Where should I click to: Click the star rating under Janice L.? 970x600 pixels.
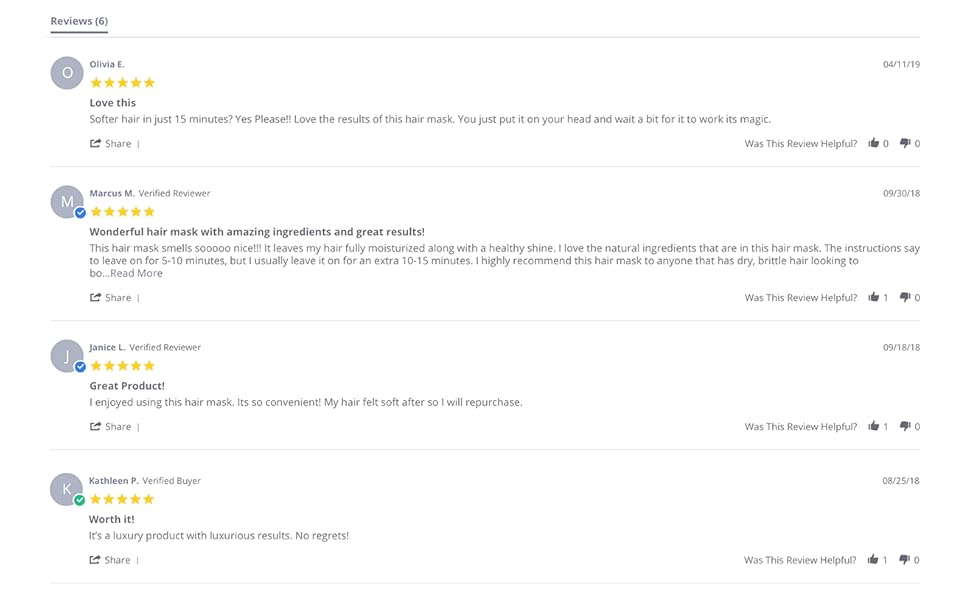121,366
